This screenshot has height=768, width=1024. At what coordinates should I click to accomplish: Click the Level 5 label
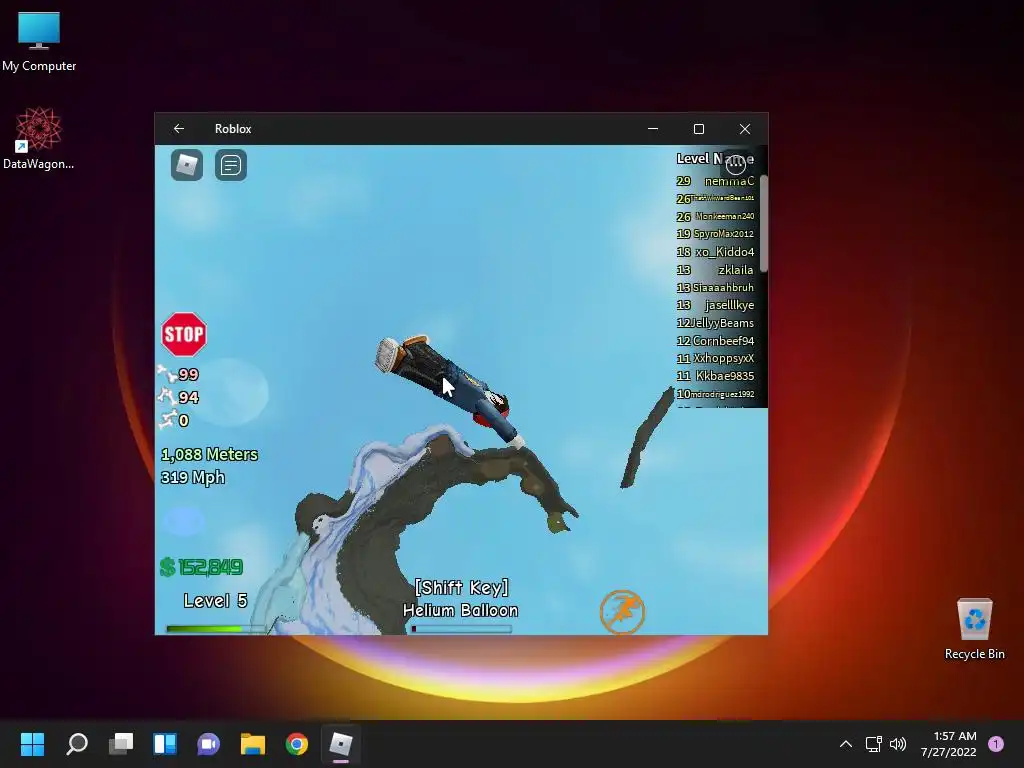[216, 601]
